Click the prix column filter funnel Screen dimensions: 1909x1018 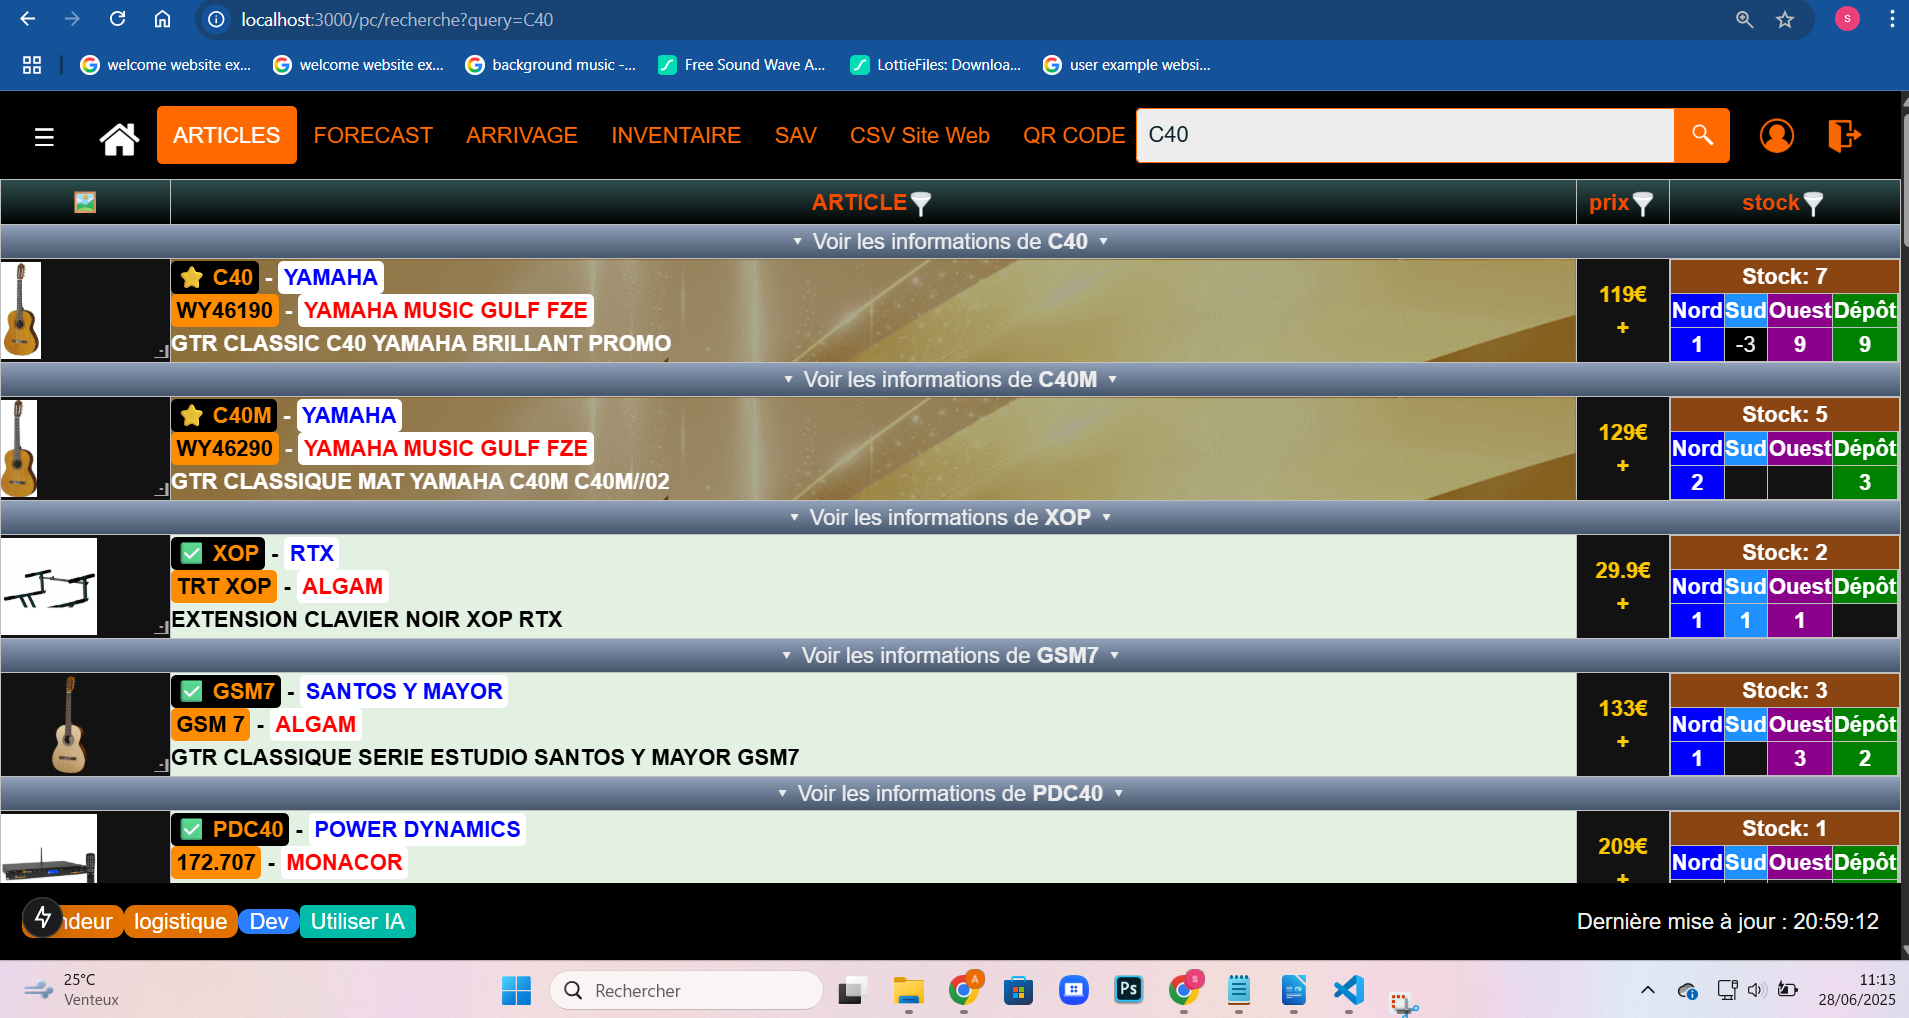[1642, 203]
